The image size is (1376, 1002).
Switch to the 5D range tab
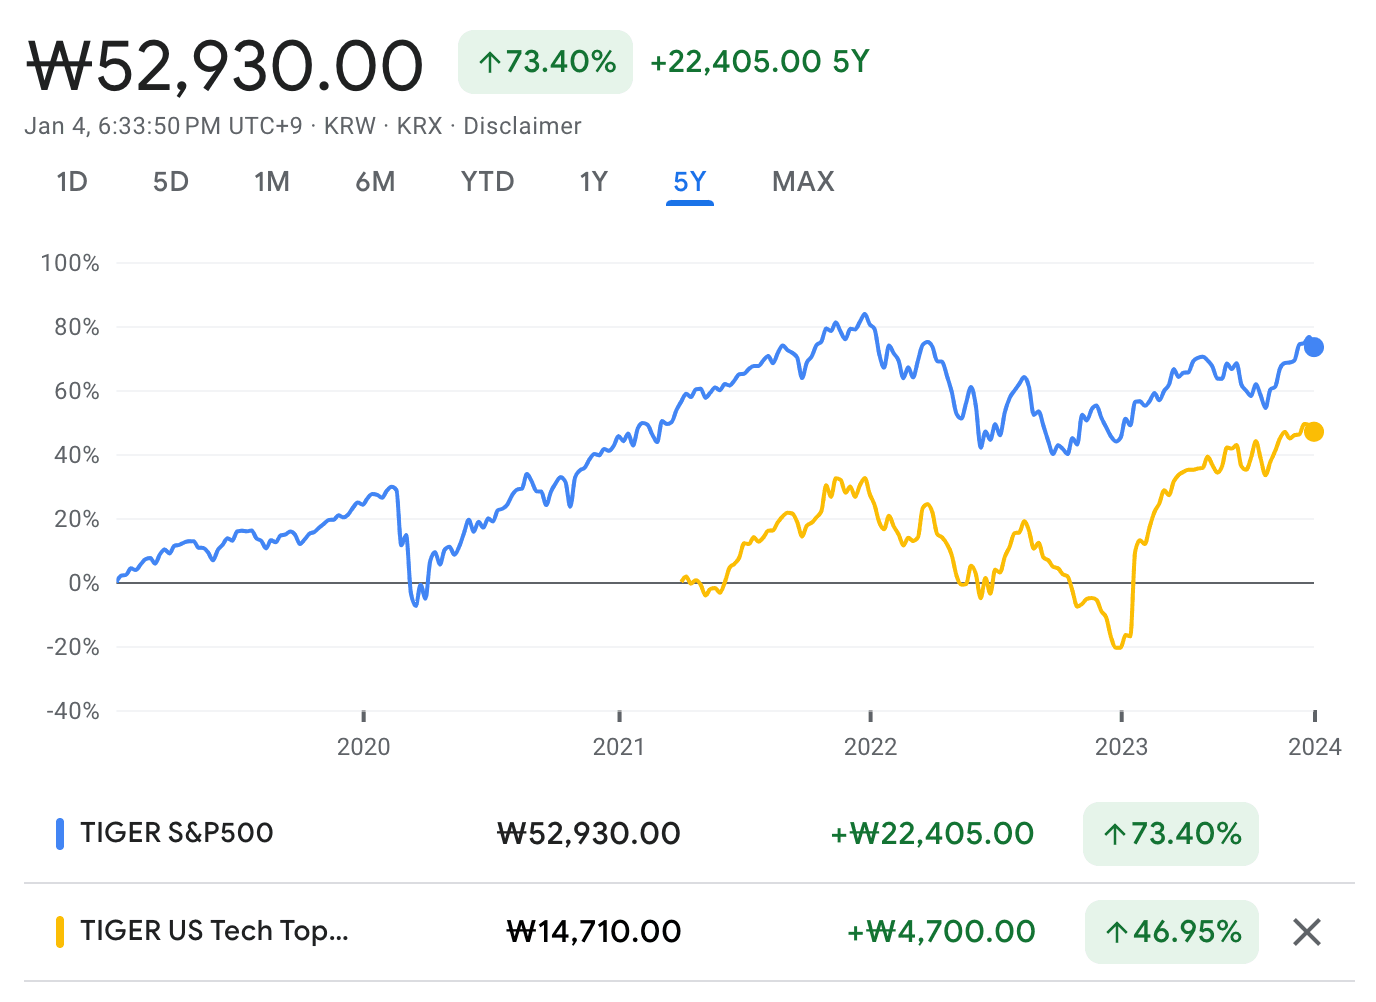171,182
